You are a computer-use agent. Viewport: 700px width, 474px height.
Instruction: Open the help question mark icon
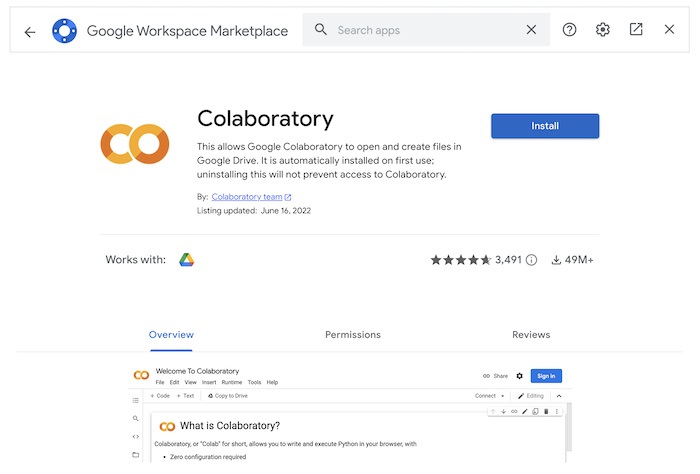pos(569,30)
